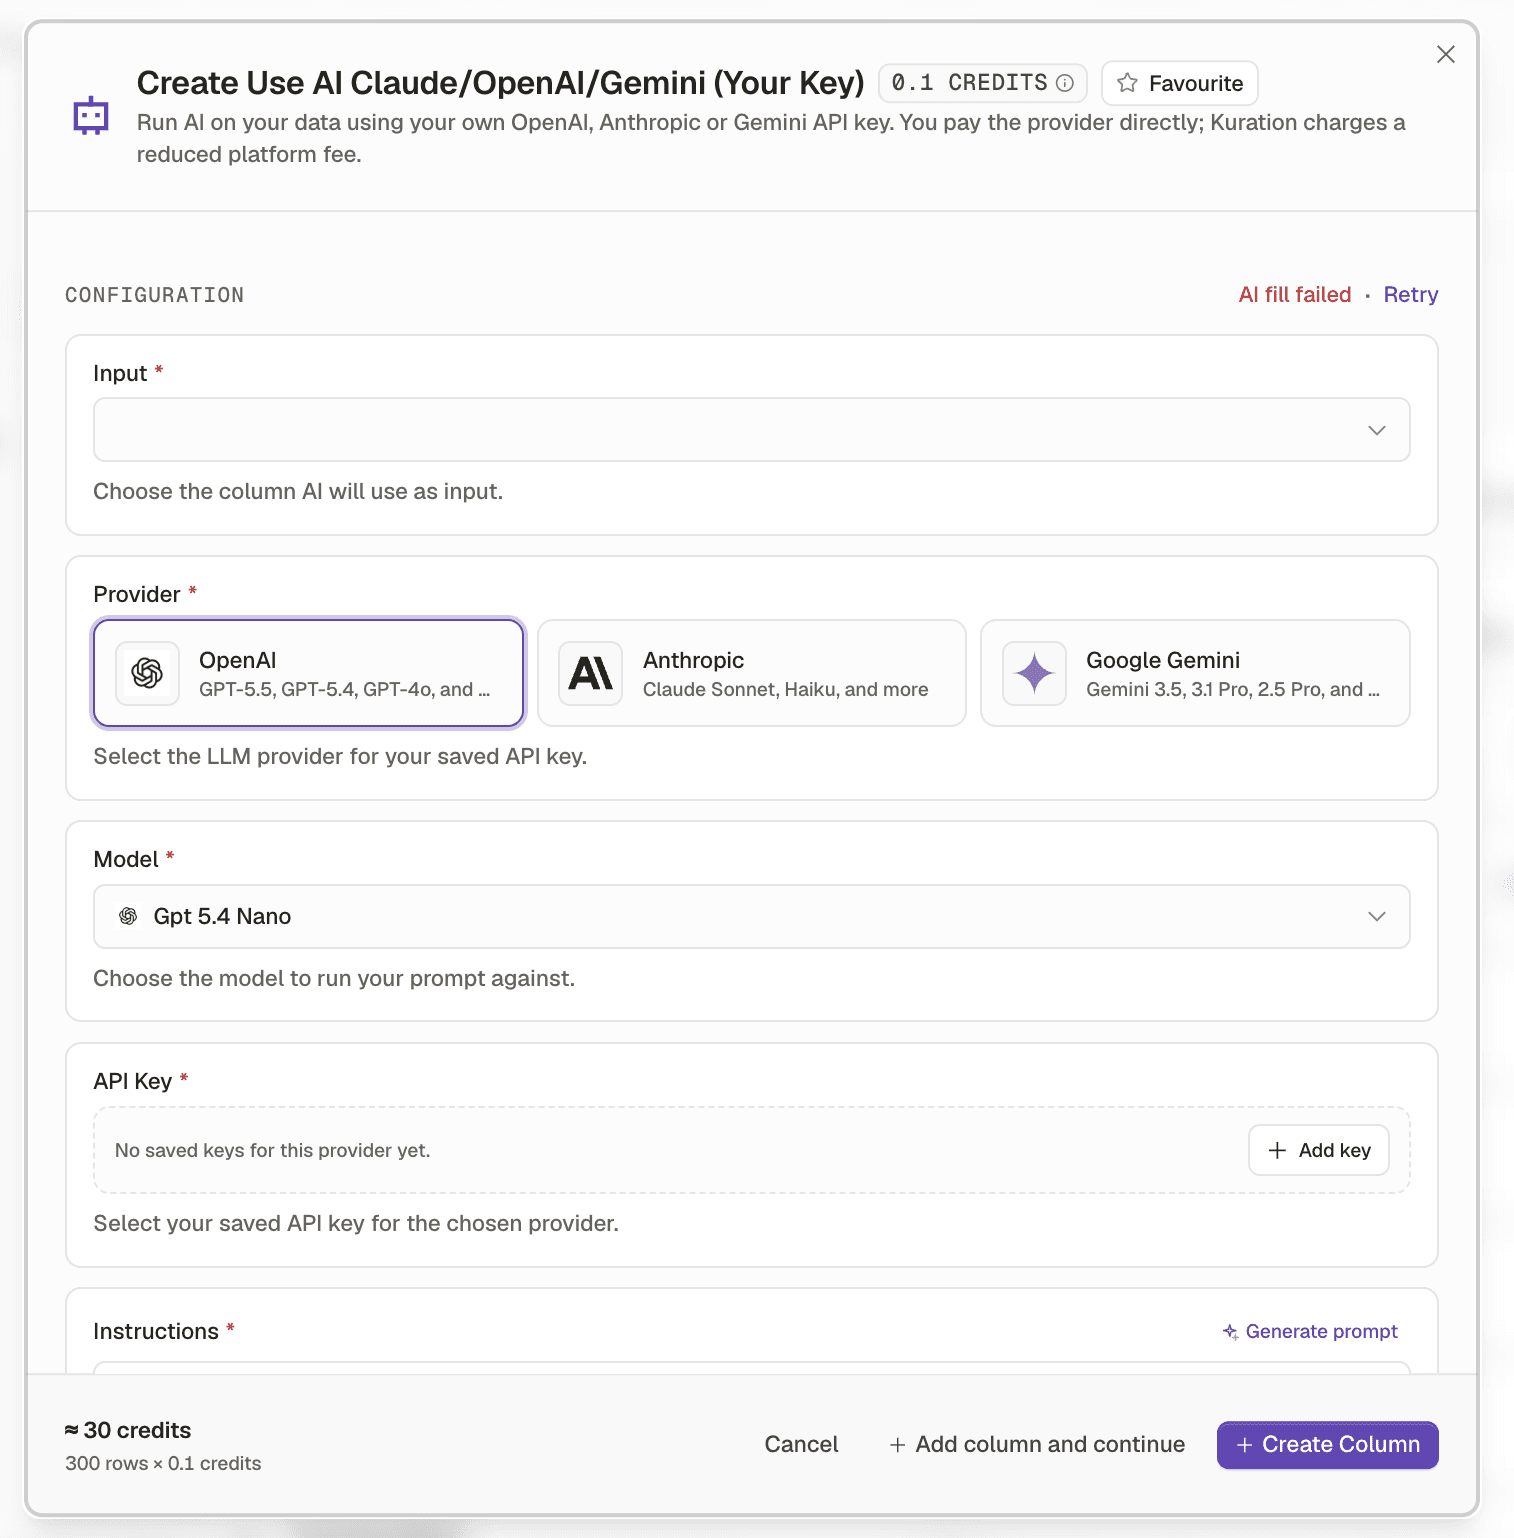Click the plus icon on Add key
Image resolution: width=1514 pixels, height=1538 pixels.
[1277, 1150]
